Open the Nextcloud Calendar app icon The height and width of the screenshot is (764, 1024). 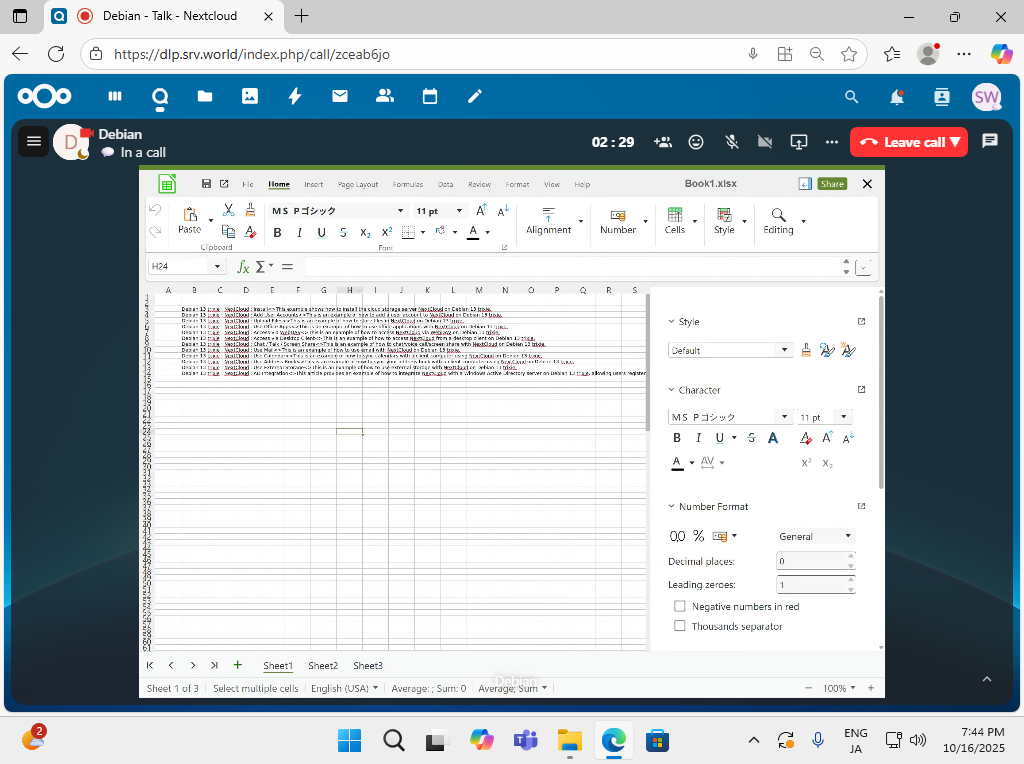(430, 96)
